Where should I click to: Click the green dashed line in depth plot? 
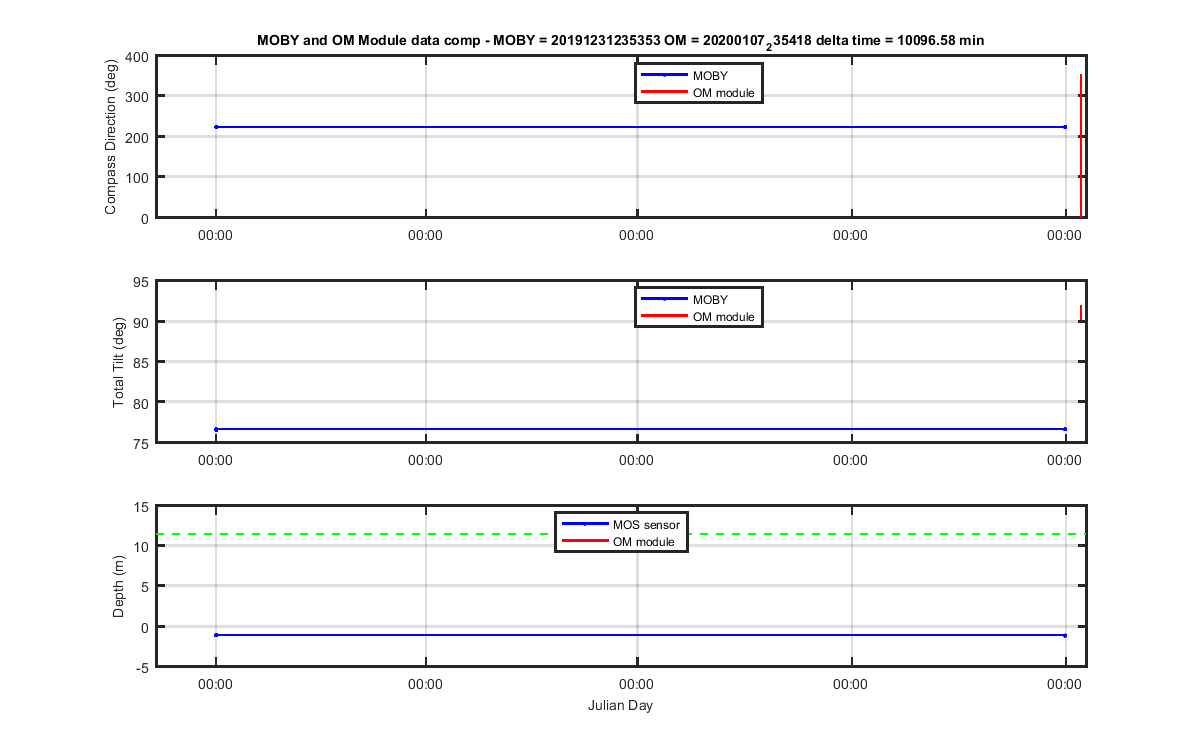[x=621, y=534]
